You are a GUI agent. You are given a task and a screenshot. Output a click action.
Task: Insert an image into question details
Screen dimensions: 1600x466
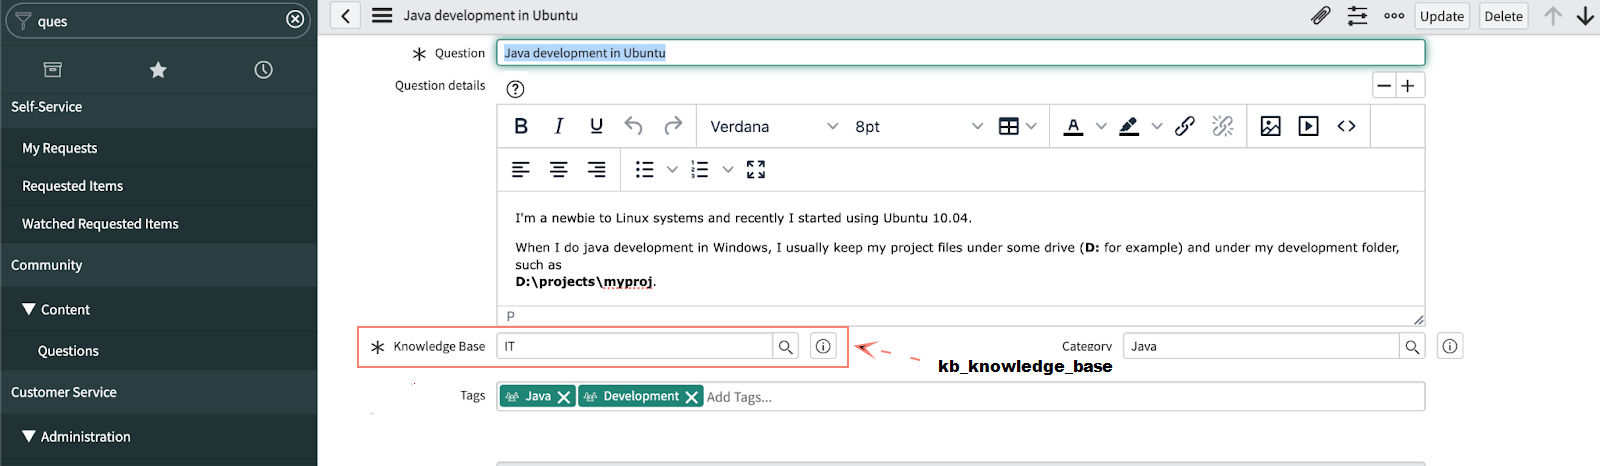point(1270,126)
